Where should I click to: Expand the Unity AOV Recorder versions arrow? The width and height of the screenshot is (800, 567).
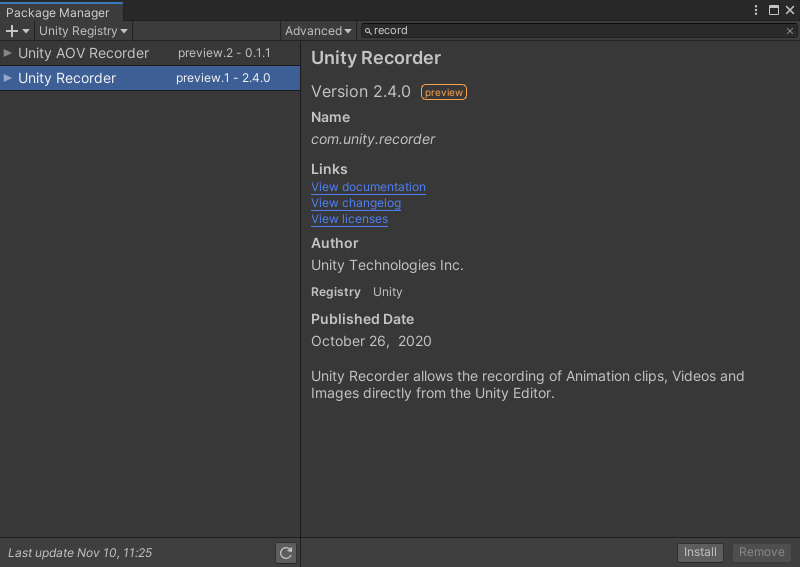click(x=7, y=53)
